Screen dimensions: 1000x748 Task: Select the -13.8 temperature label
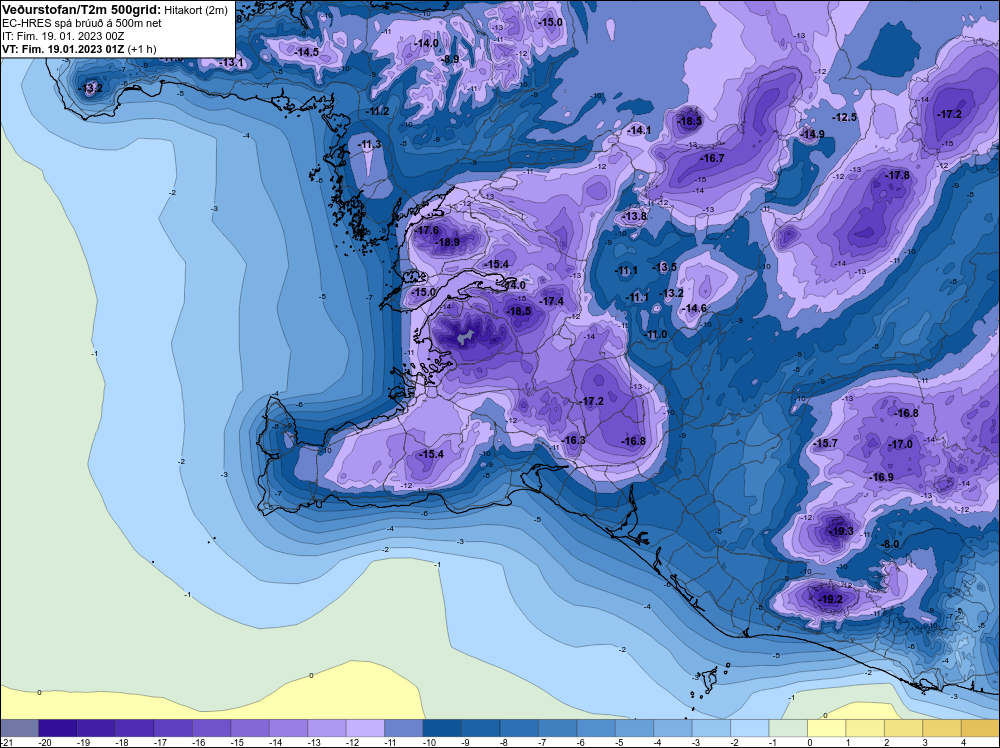[635, 216]
